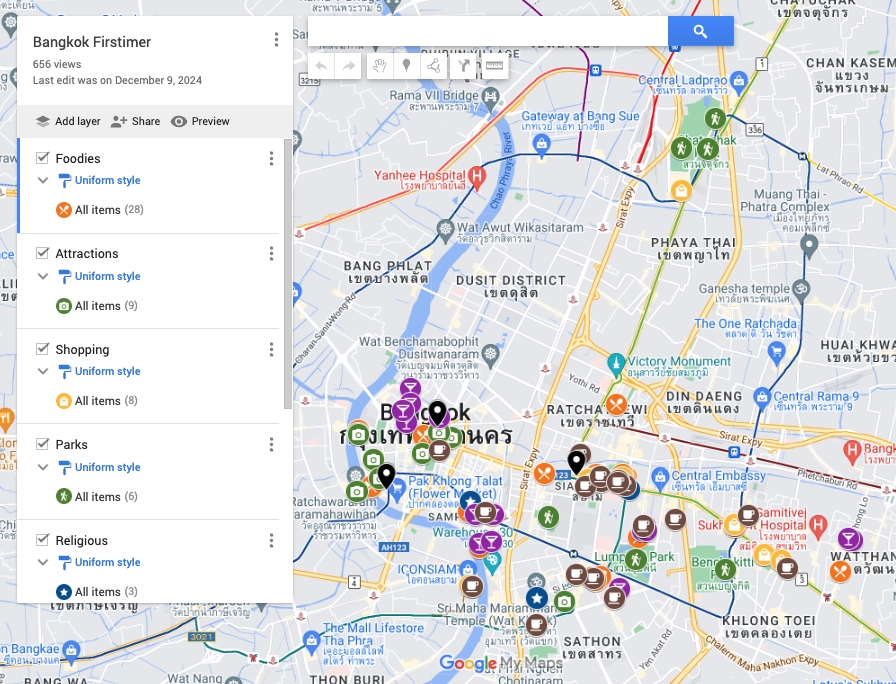The width and height of the screenshot is (896, 684).
Task: Click the Undo arrow icon
Action: [320, 67]
